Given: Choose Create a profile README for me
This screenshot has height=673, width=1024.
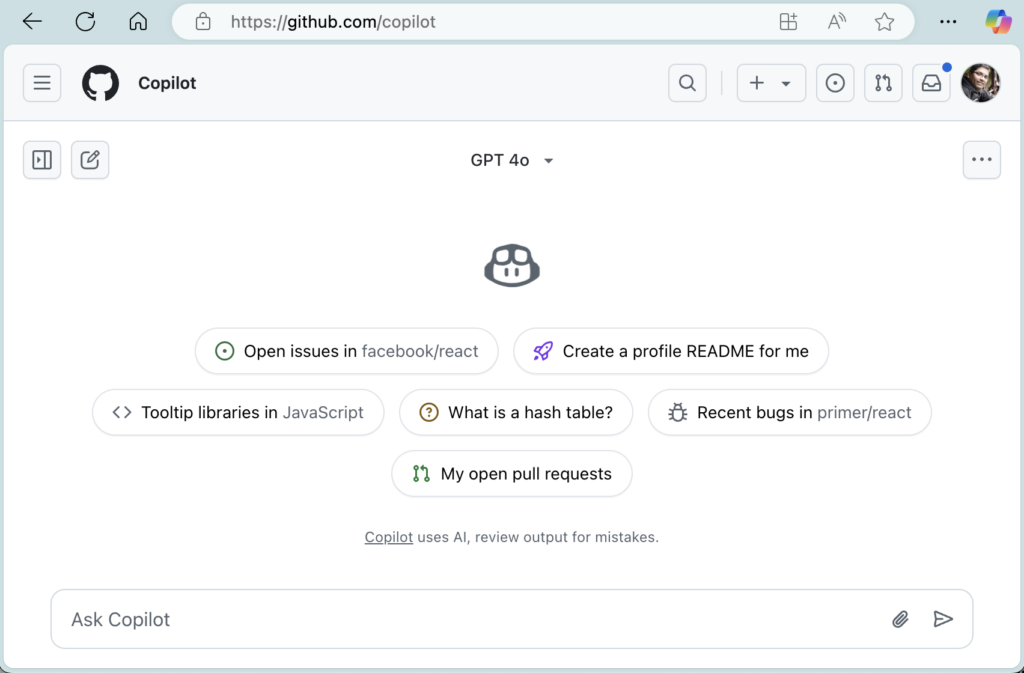Looking at the screenshot, I should pos(670,351).
